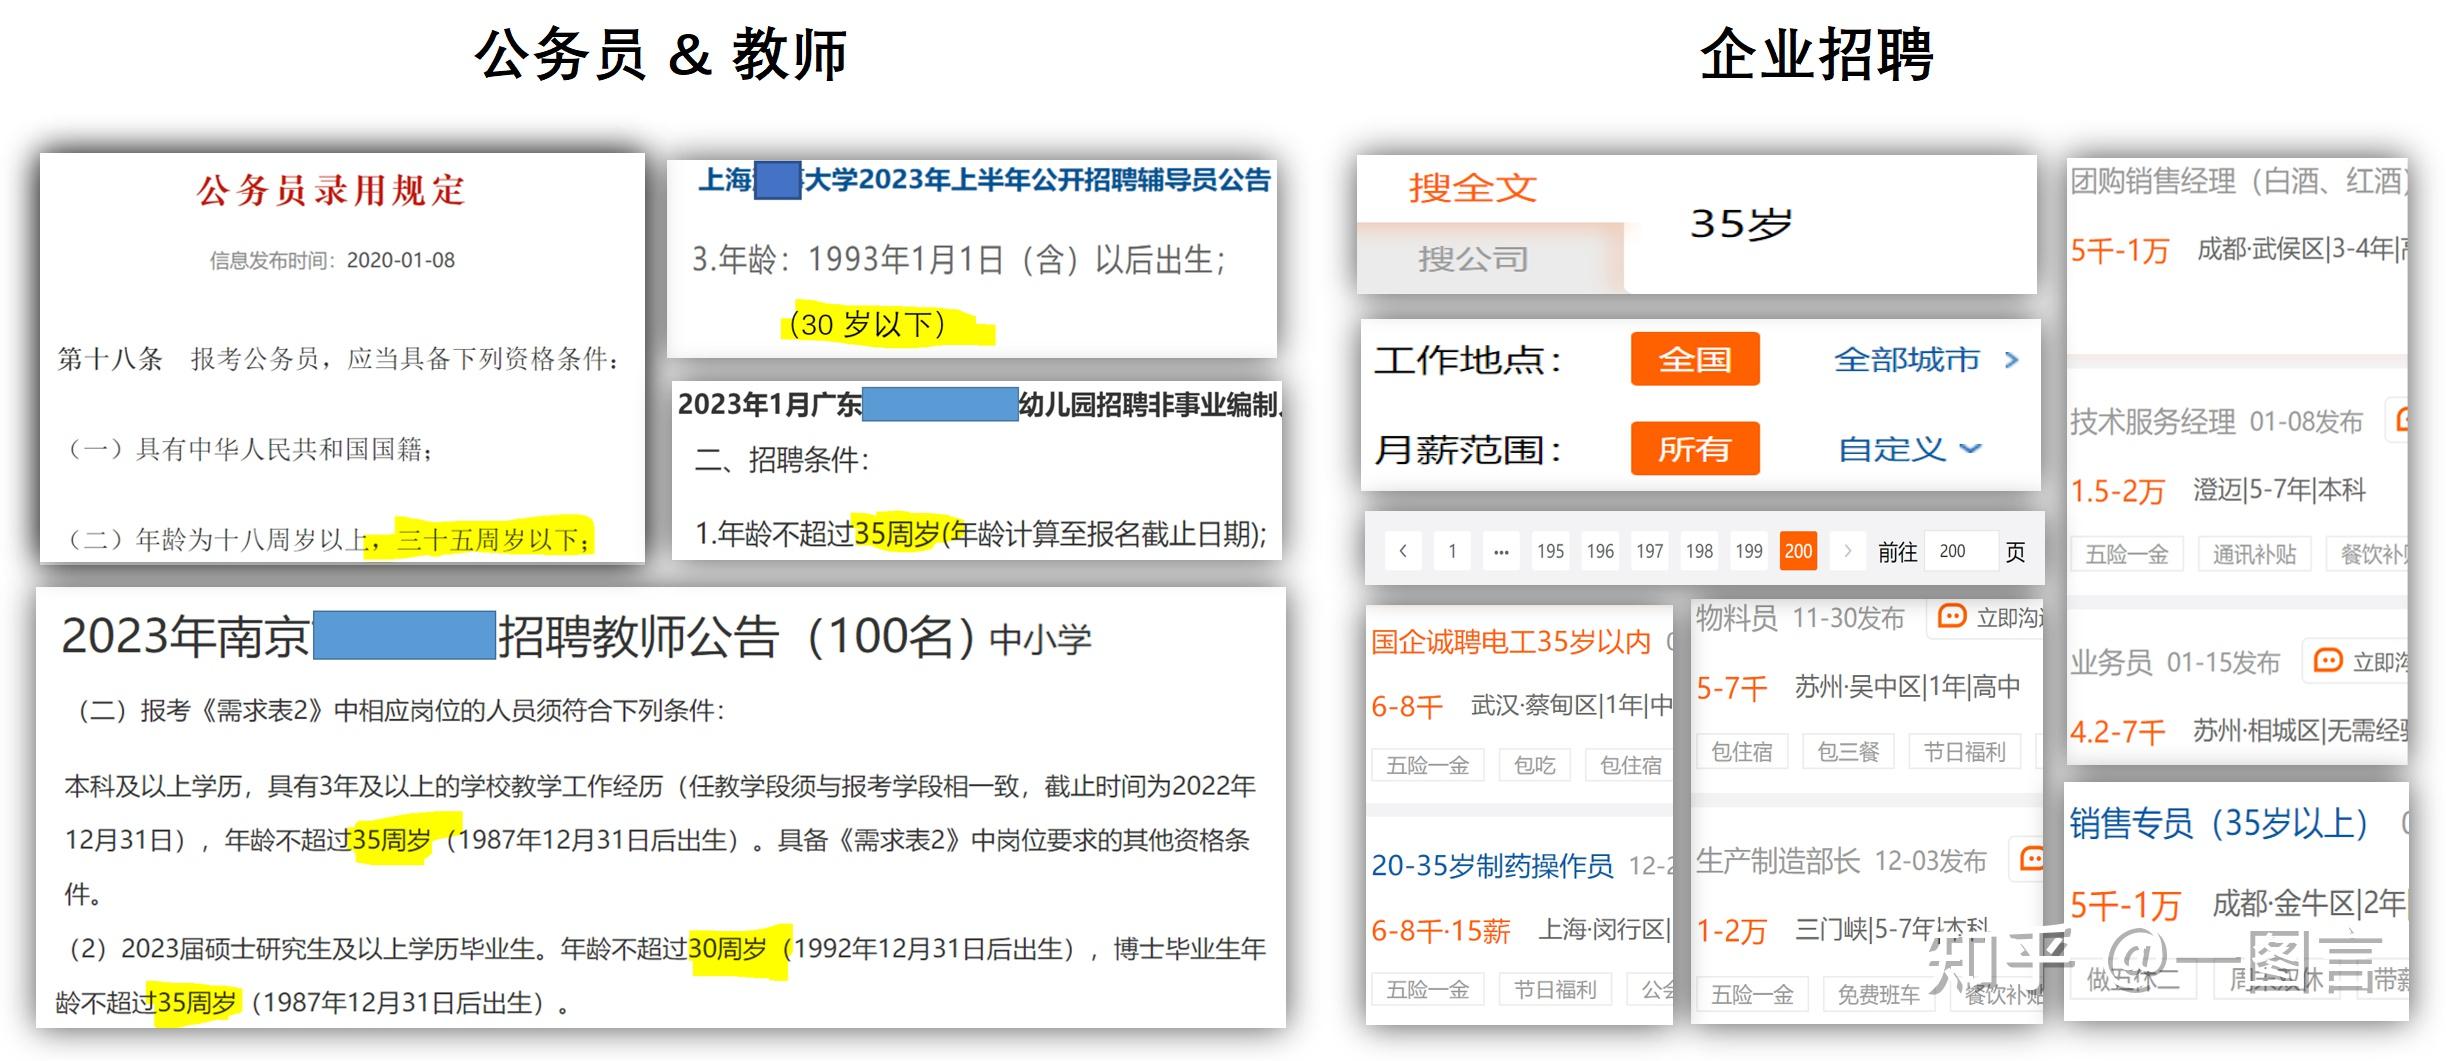This screenshot has width=2446, height=1061.
Task: Open the 技术服务经理 job listing
Action: coord(2153,422)
